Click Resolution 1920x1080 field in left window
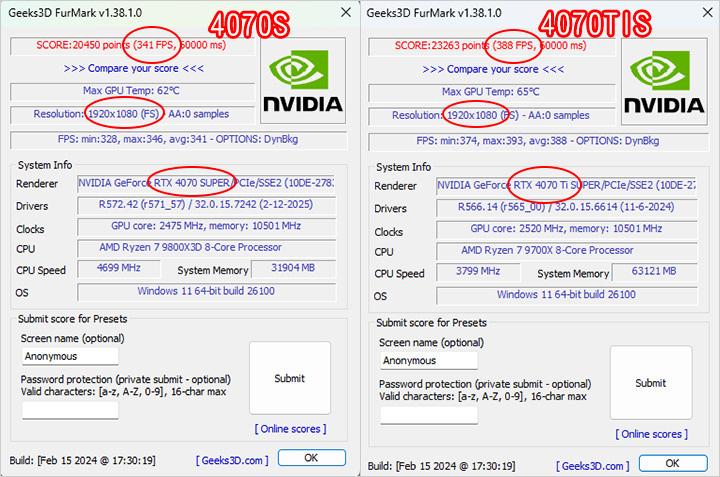The image size is (720, 477). coord(132,114)
